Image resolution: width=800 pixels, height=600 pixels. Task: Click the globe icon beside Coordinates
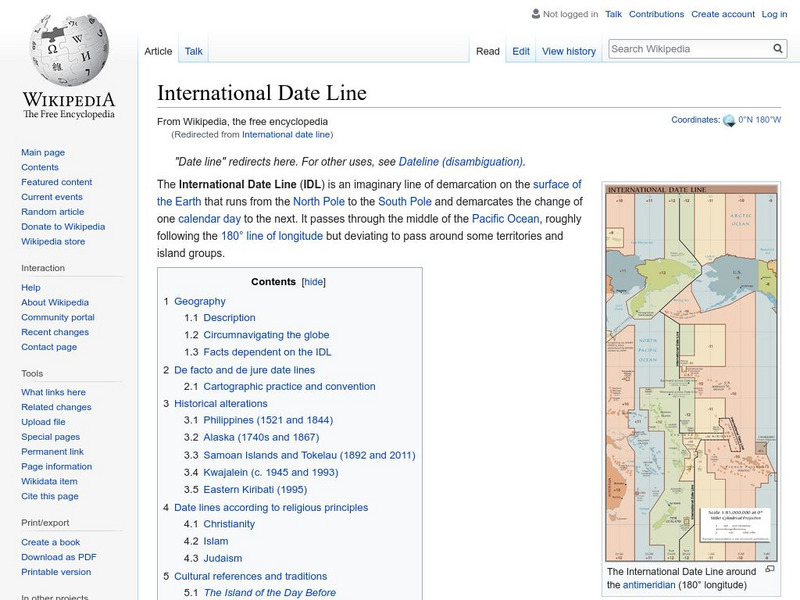(728, 121)
